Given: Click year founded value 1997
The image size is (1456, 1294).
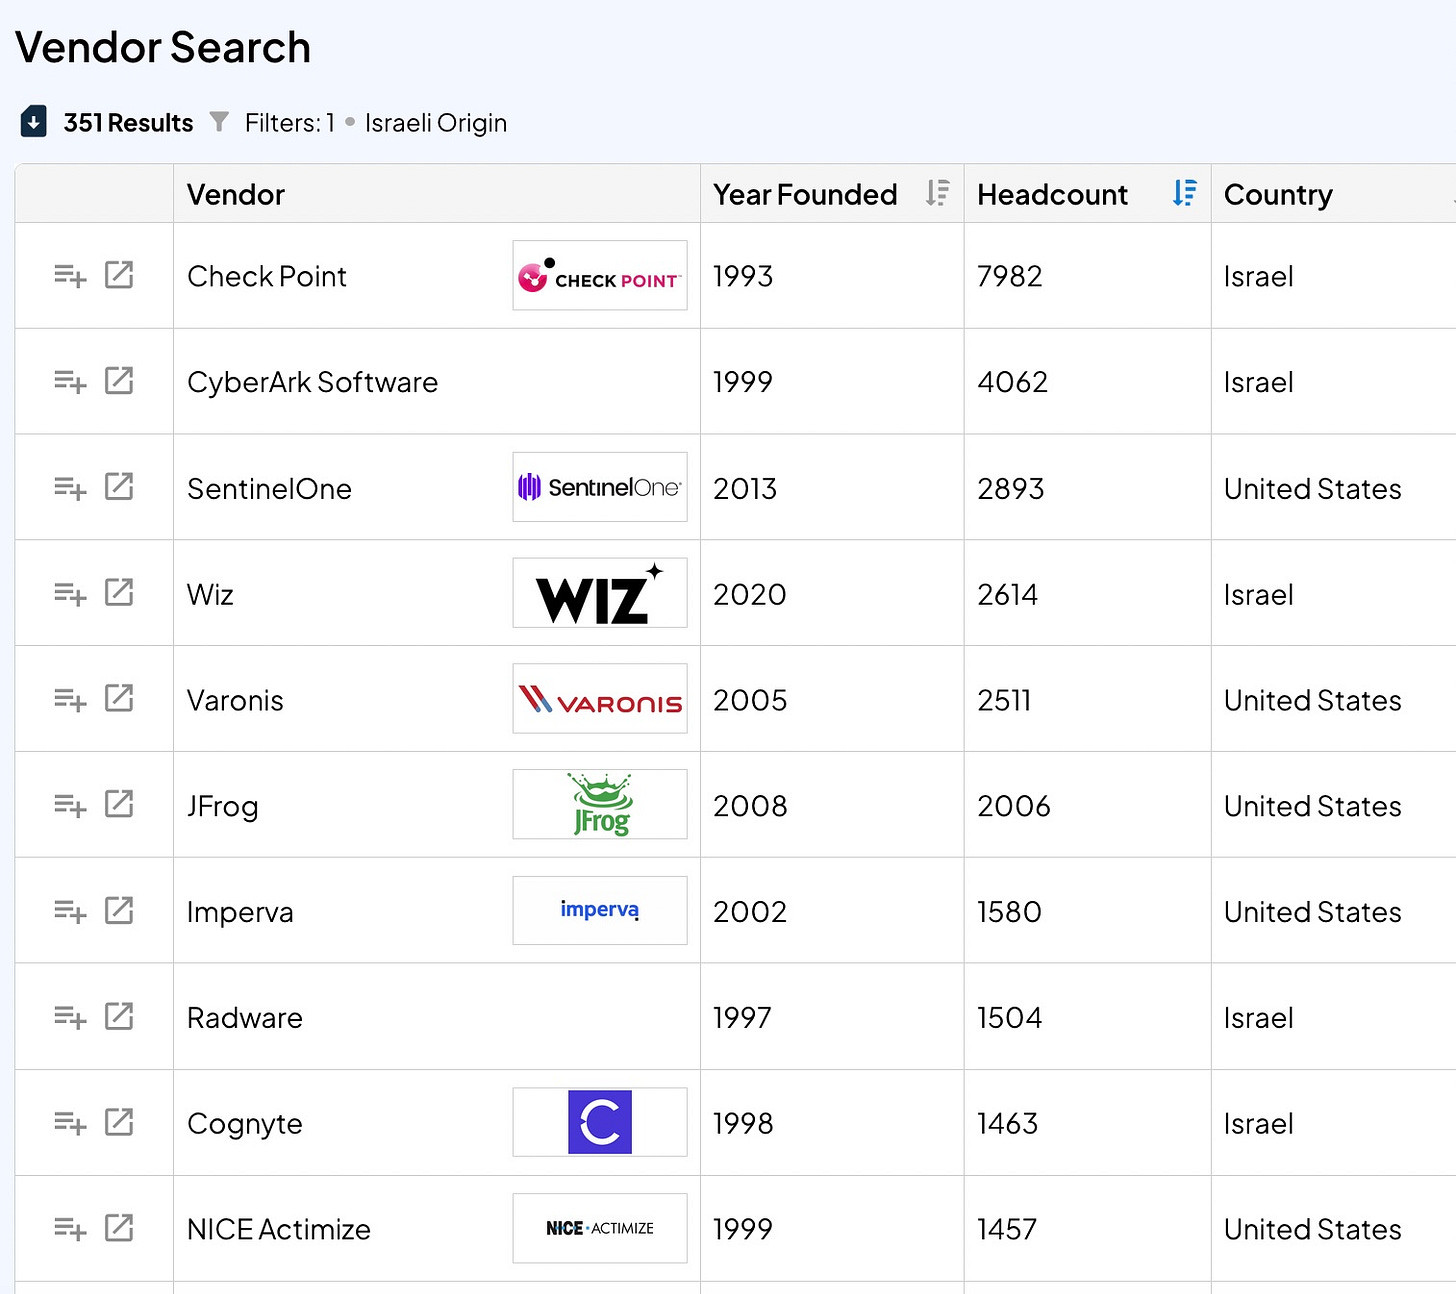Looking at the screenshot, I should (x=742, y=1017).
